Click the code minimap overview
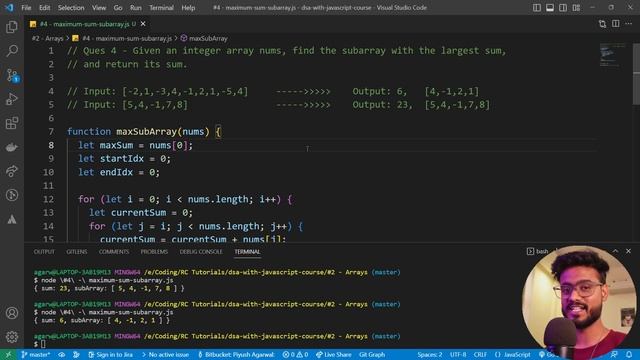Viewport: 640px width, 360px height. coord(612,55)
